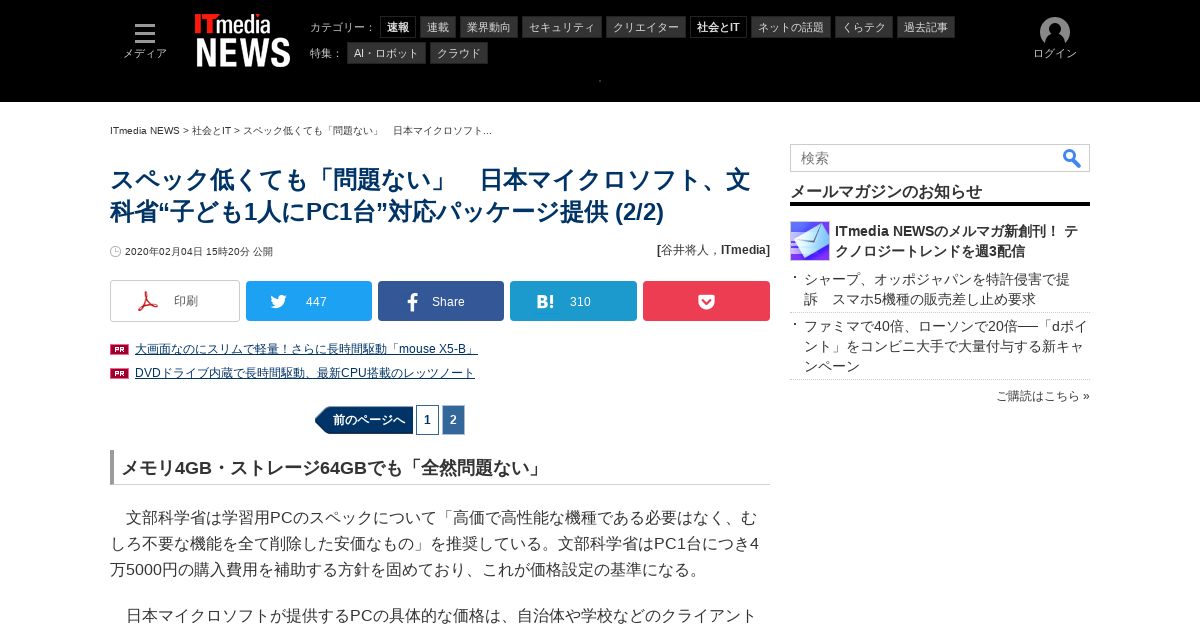Click the search magnifier icon

[x=1071, y=158]
